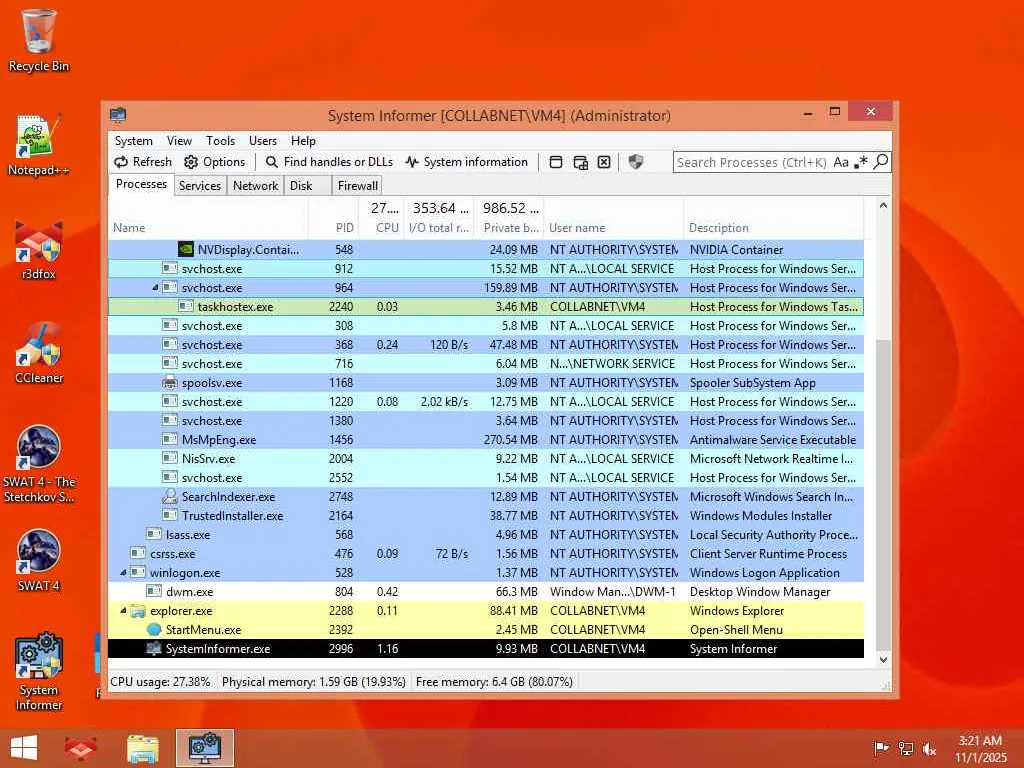Image resolution: width=1024 pixels, height=768 pixels.
Task: Select the svchost.exe row with PID 912
Action: [486, 268]
